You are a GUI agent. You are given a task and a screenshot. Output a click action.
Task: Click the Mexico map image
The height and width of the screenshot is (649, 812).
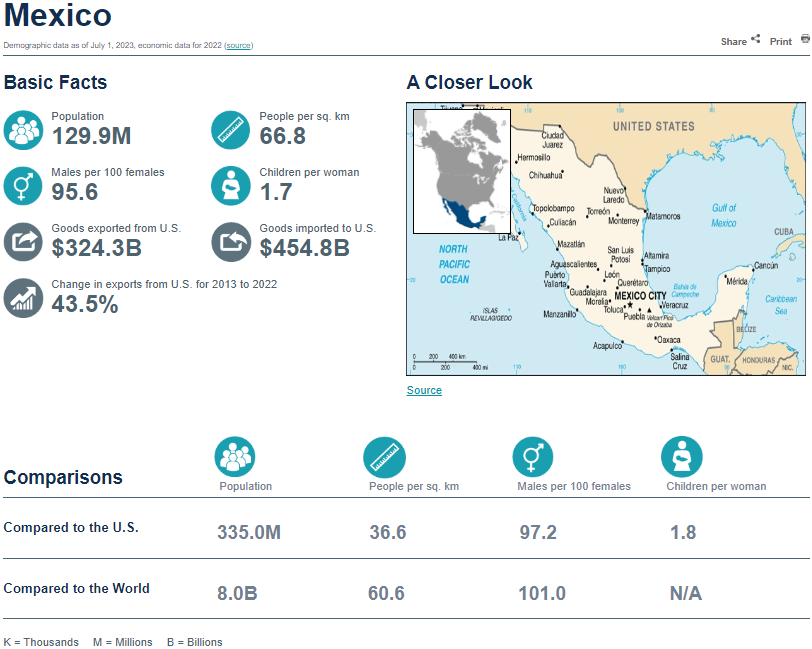(x=606, y=239)
